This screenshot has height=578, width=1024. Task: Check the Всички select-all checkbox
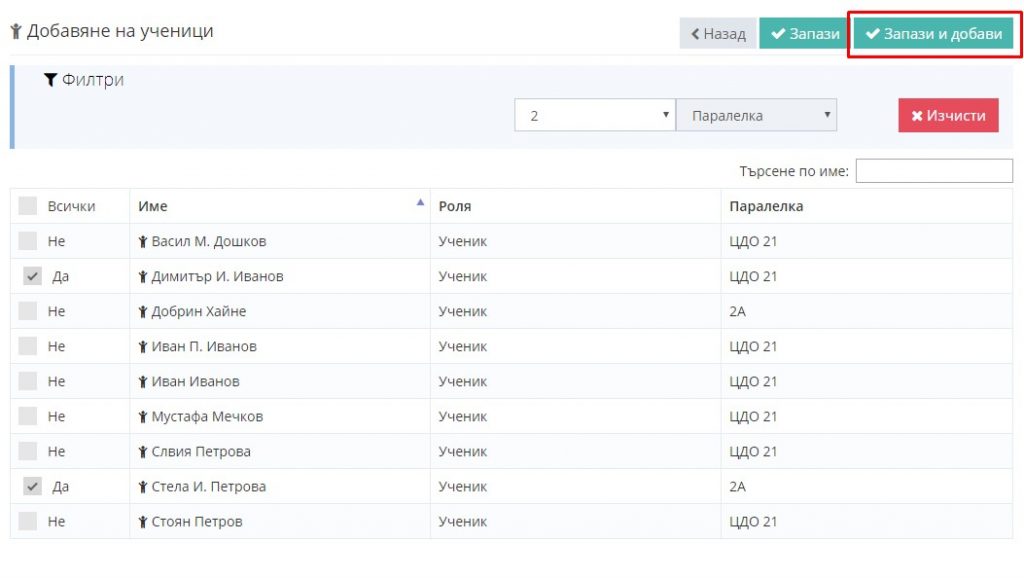[27, 206]
